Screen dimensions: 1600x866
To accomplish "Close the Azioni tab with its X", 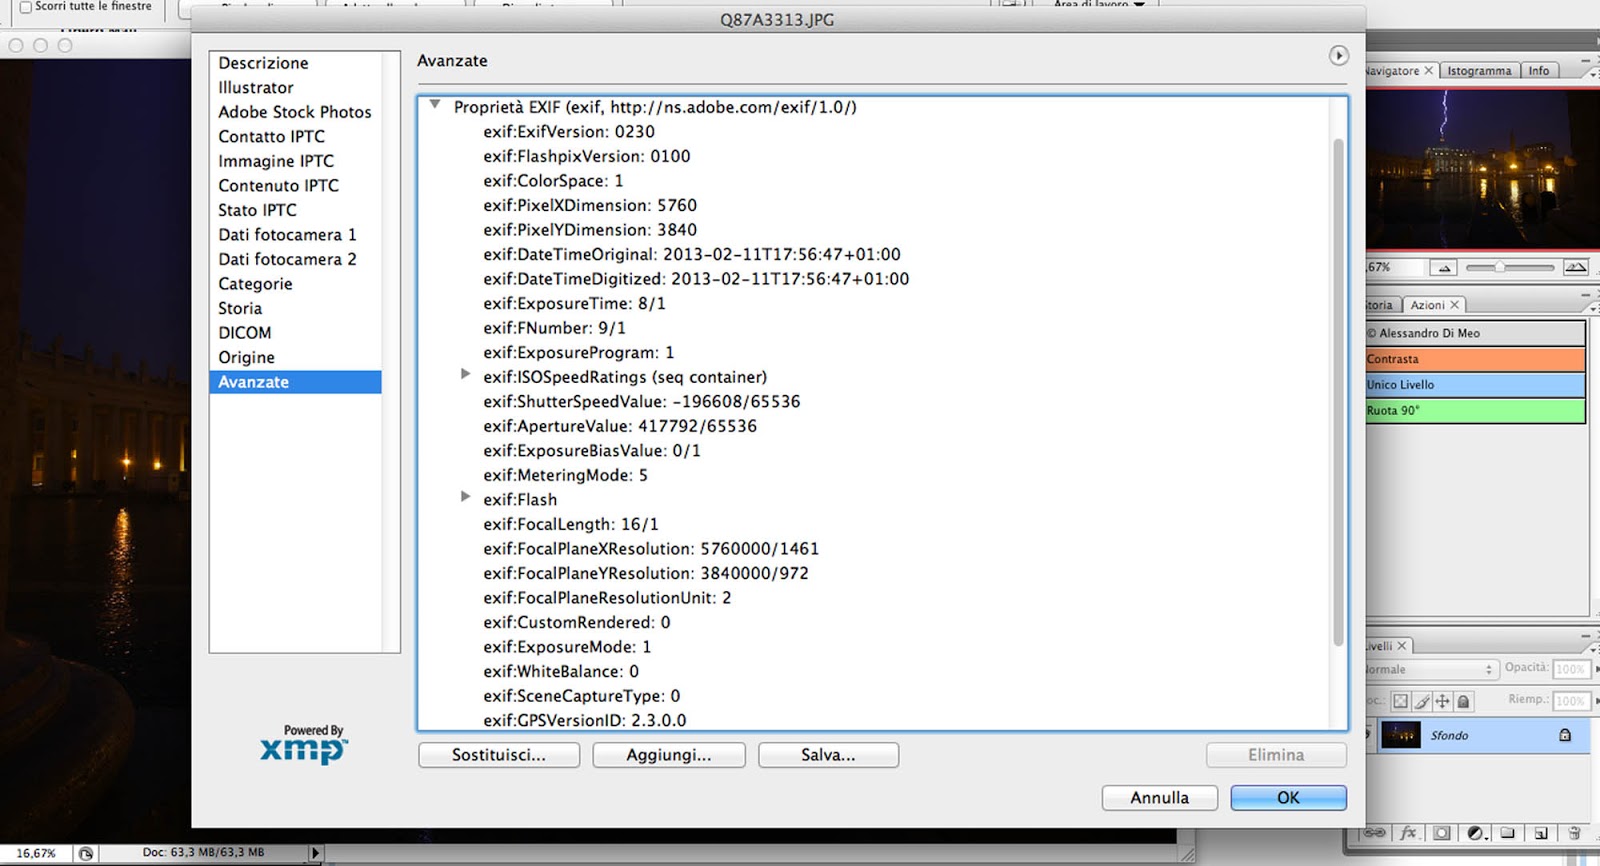I will point(1454,305).
